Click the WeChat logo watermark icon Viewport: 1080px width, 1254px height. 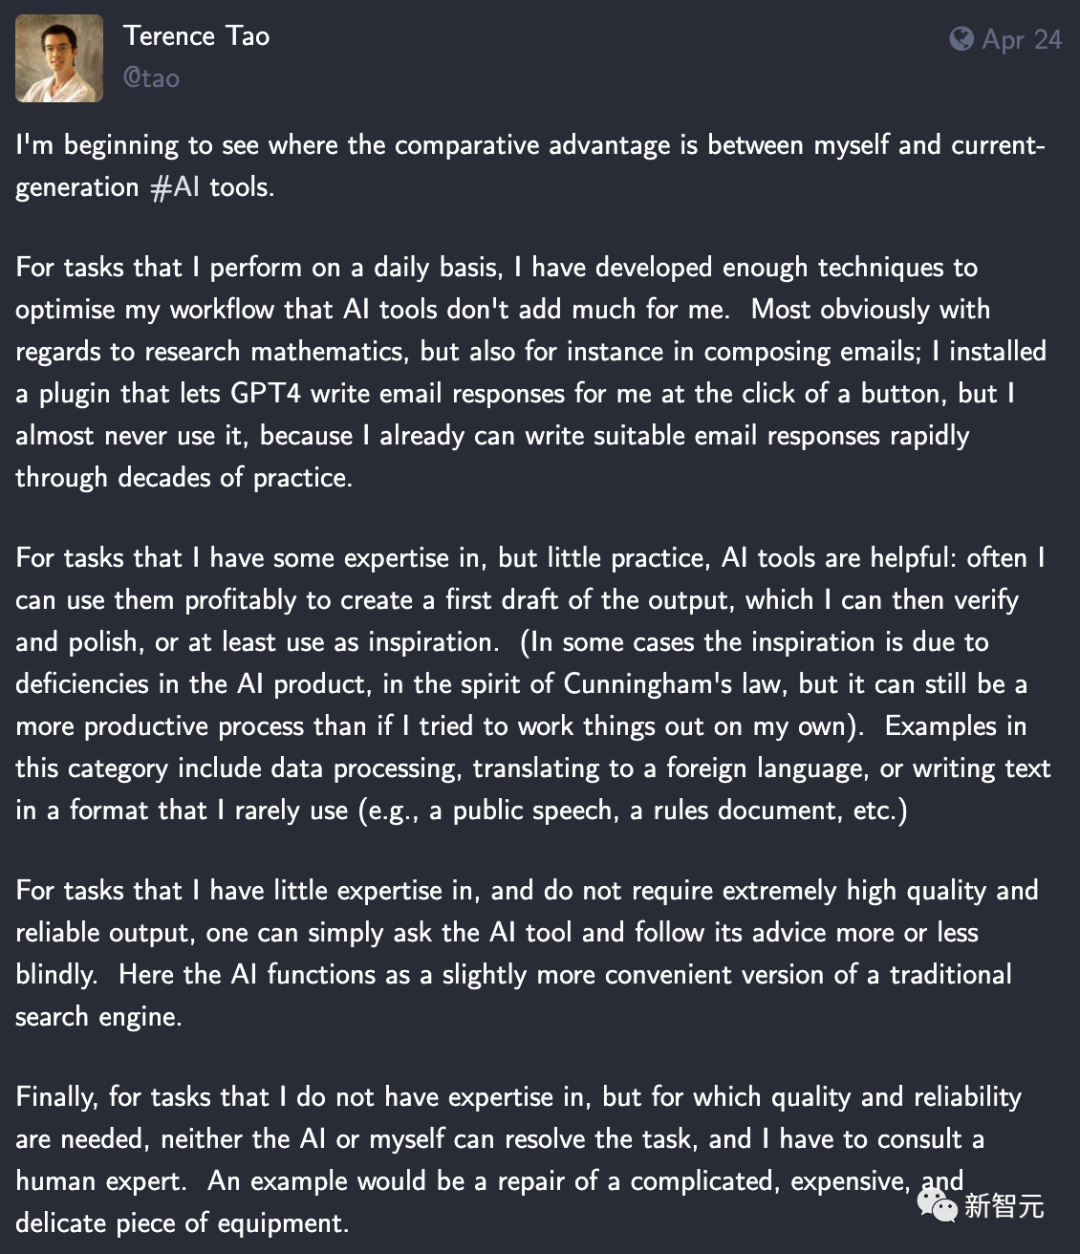point(937,1206)
